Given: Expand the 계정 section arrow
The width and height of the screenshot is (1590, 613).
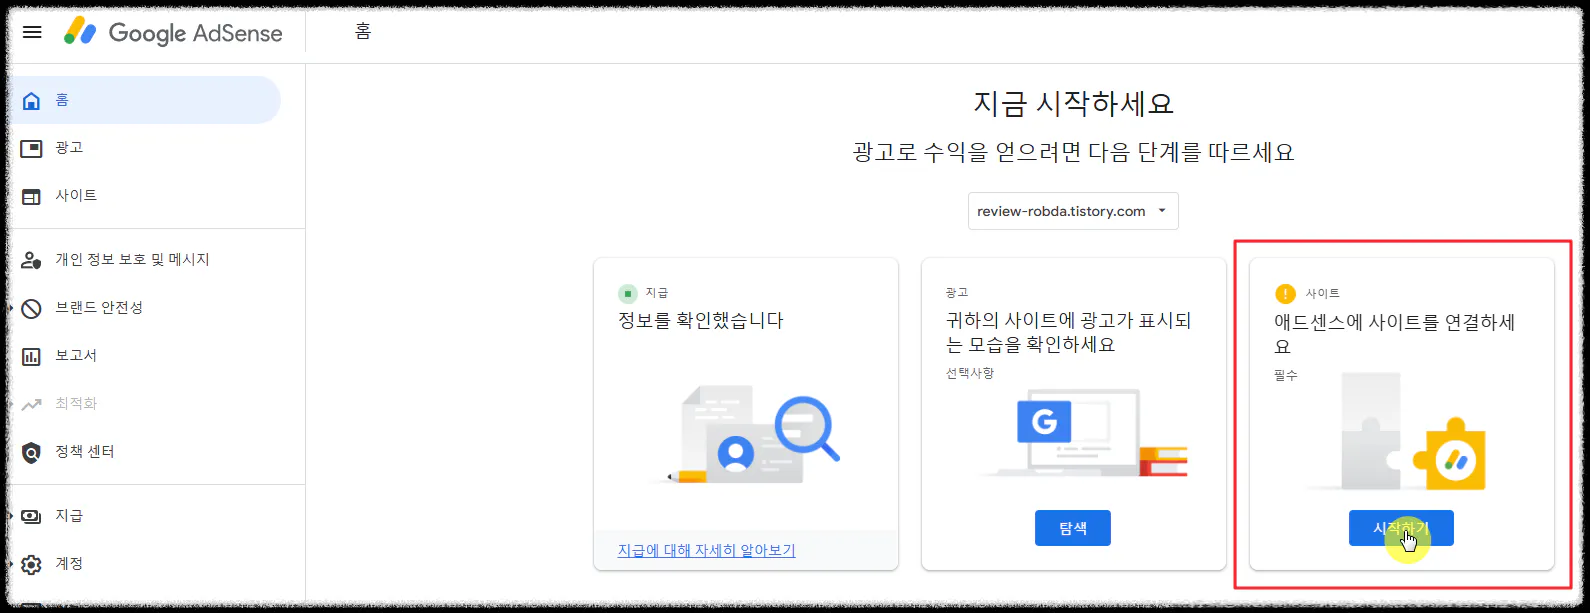Looking at the screenshot, I should [x=11, y=564].
